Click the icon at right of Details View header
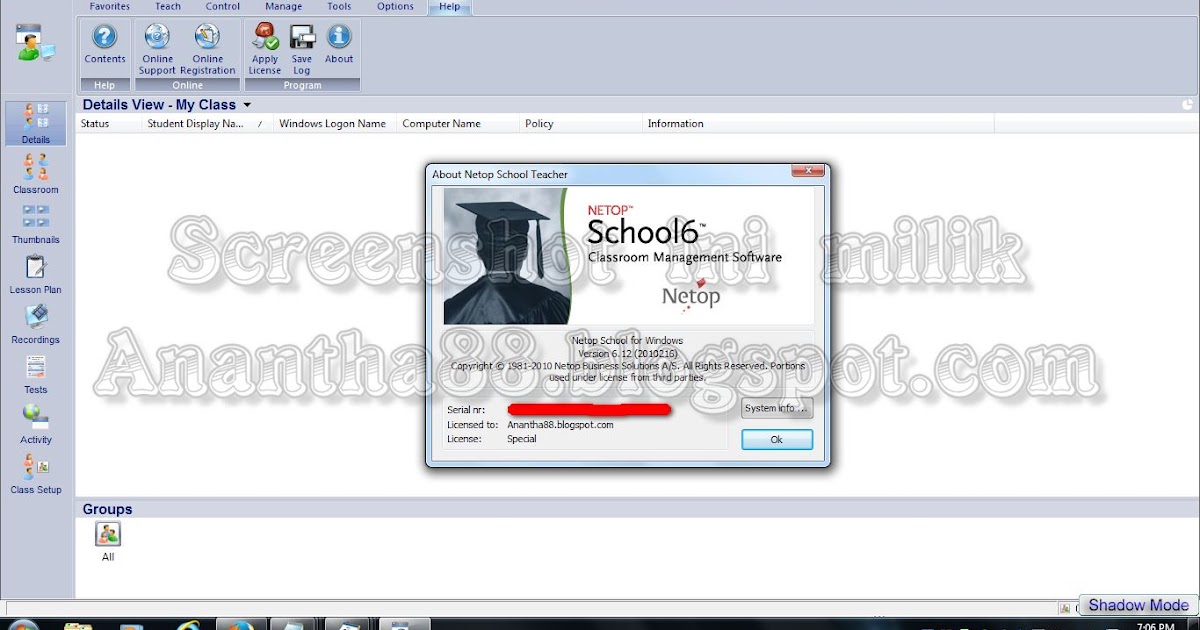This screenshot has height=630, width=1200. pos(1187,104)
